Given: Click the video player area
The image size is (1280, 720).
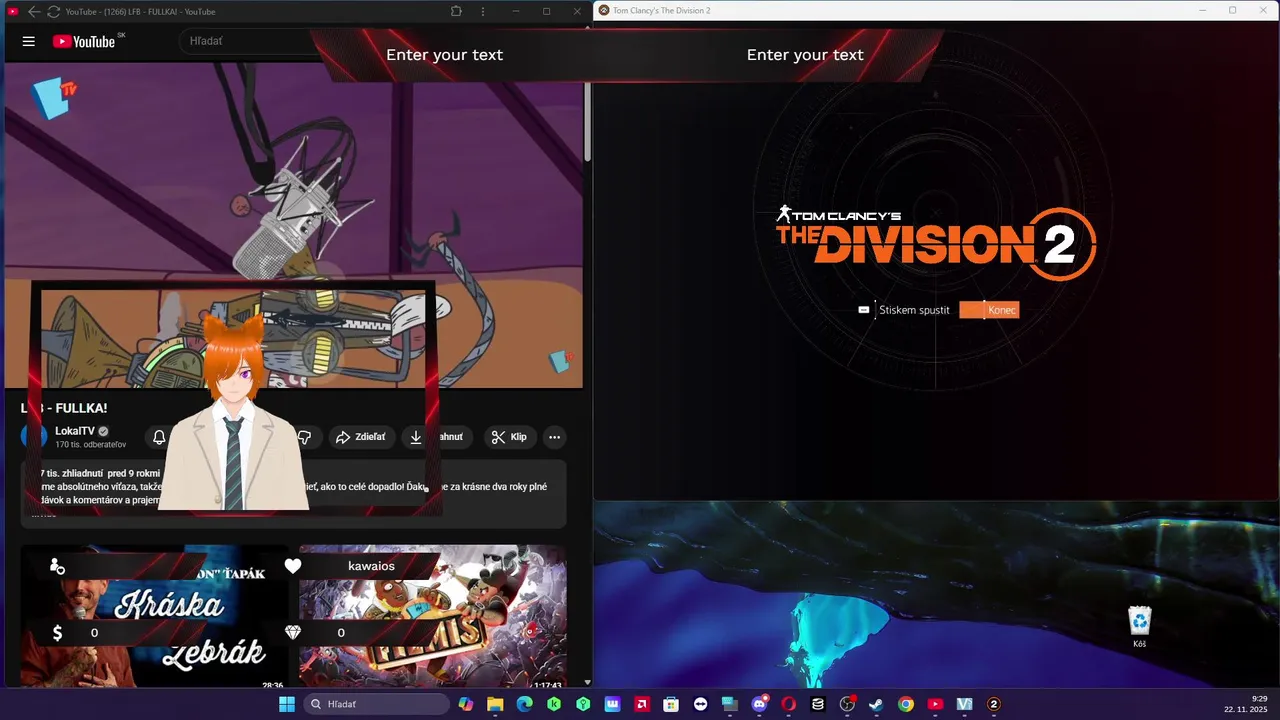Looking at the screenshot, I should [x=293, y=225].
